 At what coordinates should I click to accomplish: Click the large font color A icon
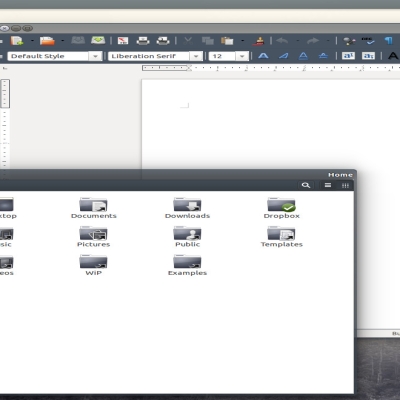point(393,56)
